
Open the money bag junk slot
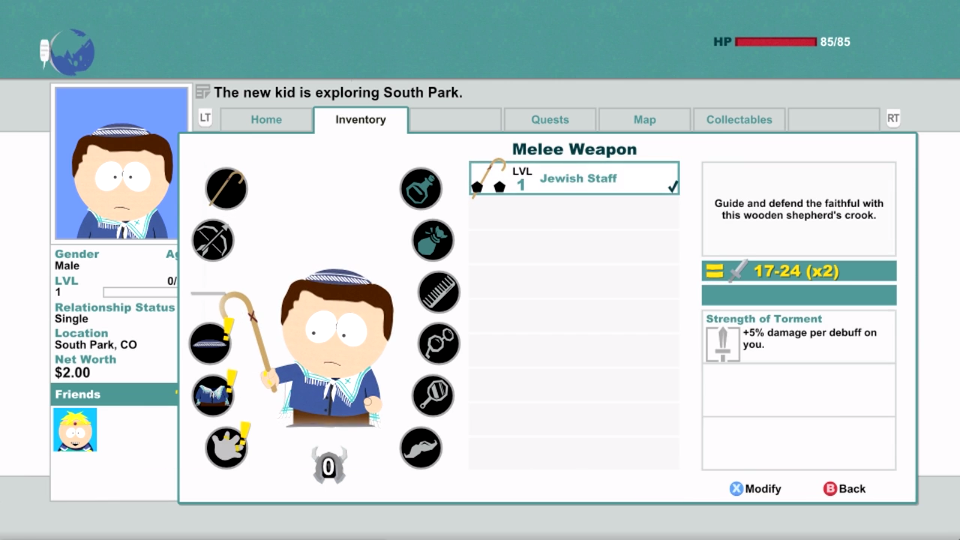pyautogui.click(x=433, y=240)
